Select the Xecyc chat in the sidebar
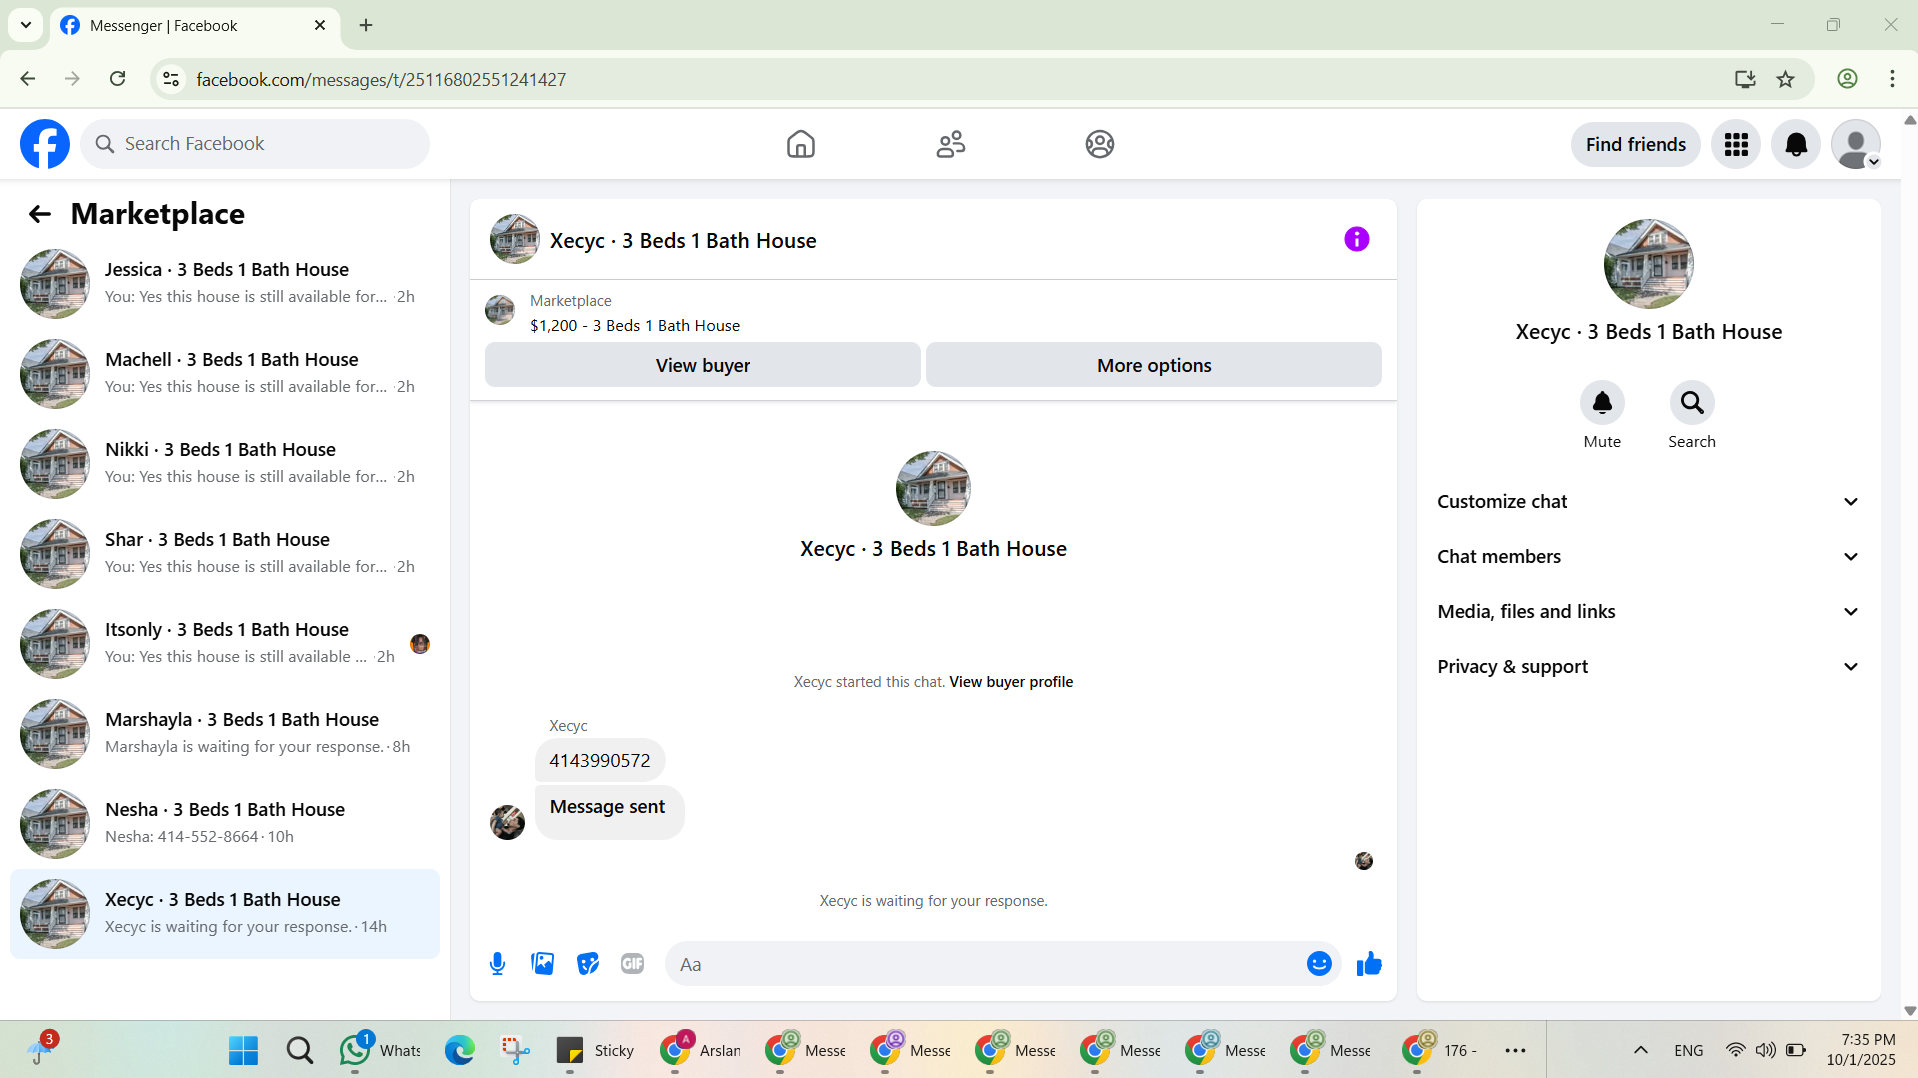Screen dimensions: 1918x1078 click(x=225, y=914)
